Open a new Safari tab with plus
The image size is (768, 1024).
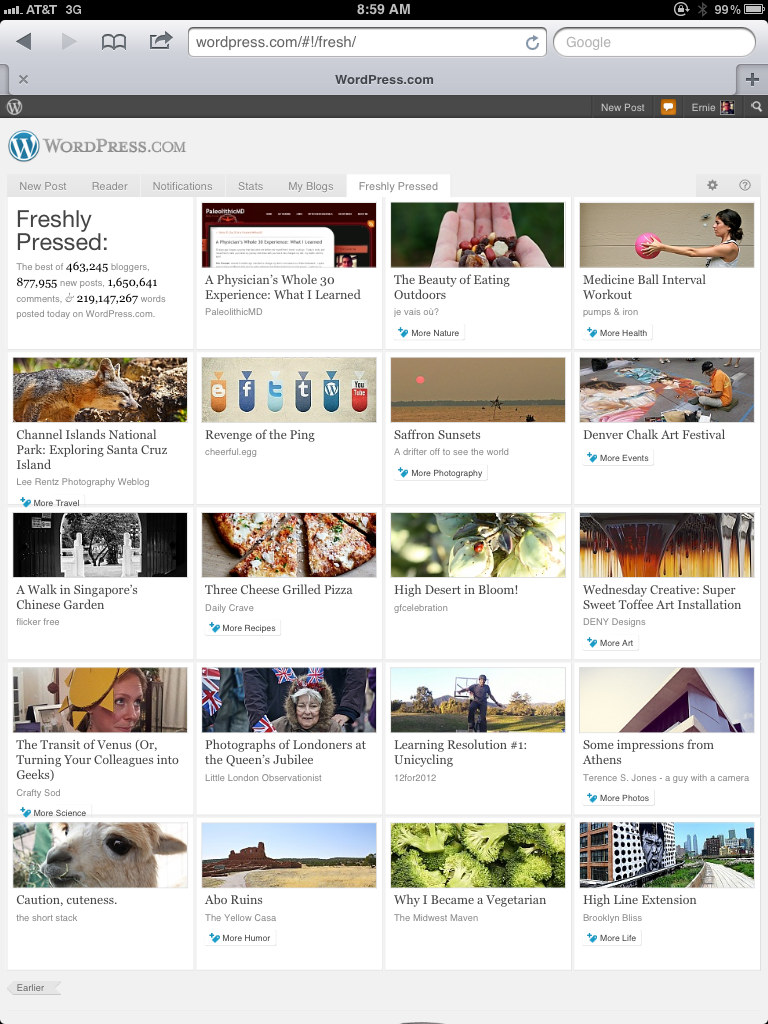(x=752, y=79)
